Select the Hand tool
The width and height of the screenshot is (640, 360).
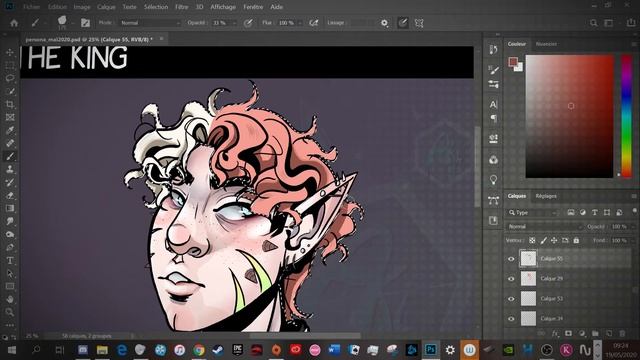pyautogui.click(x=10, y=299)
